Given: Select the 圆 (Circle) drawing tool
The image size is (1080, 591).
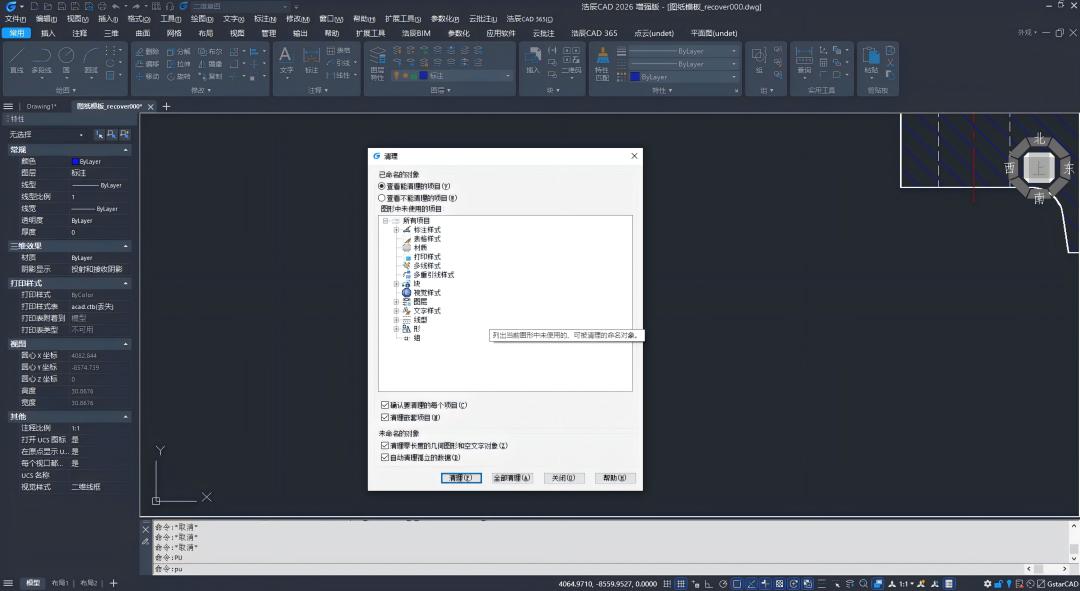Looking at the screenshot, I should click(66, 61).
